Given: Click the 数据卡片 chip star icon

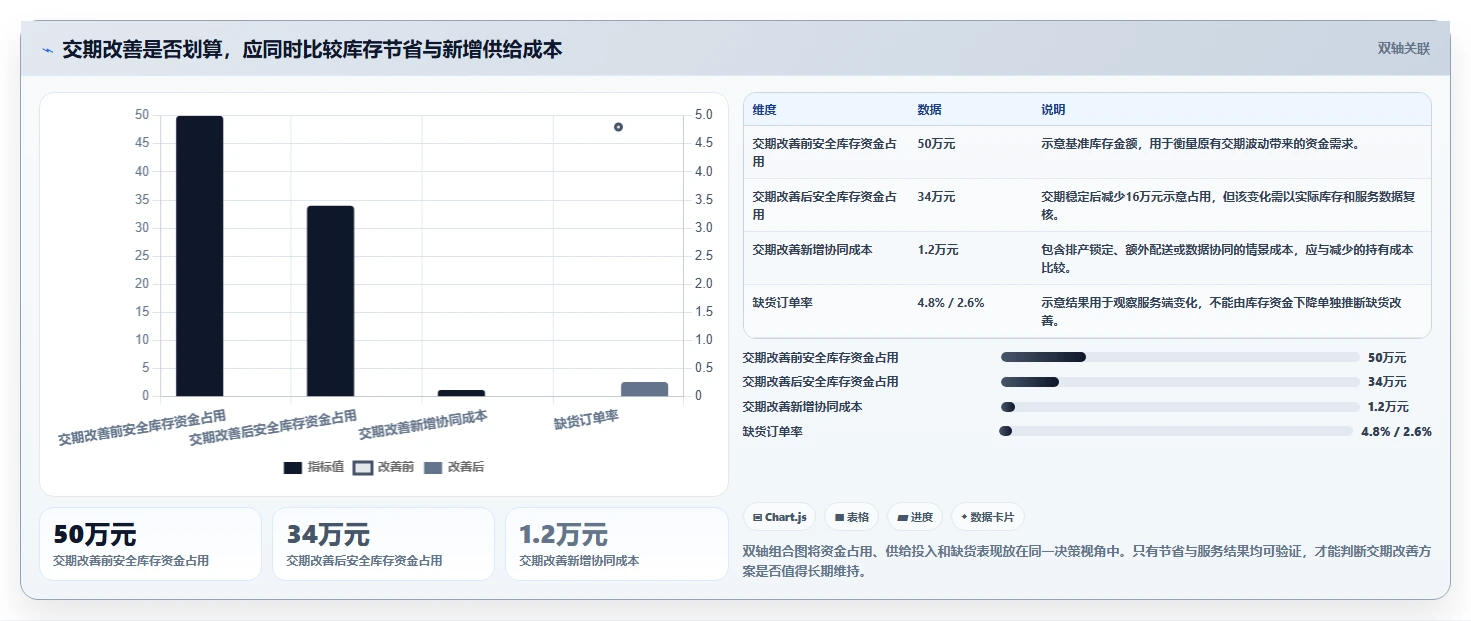Looking at the screenshot, I should tap(964, 518).
